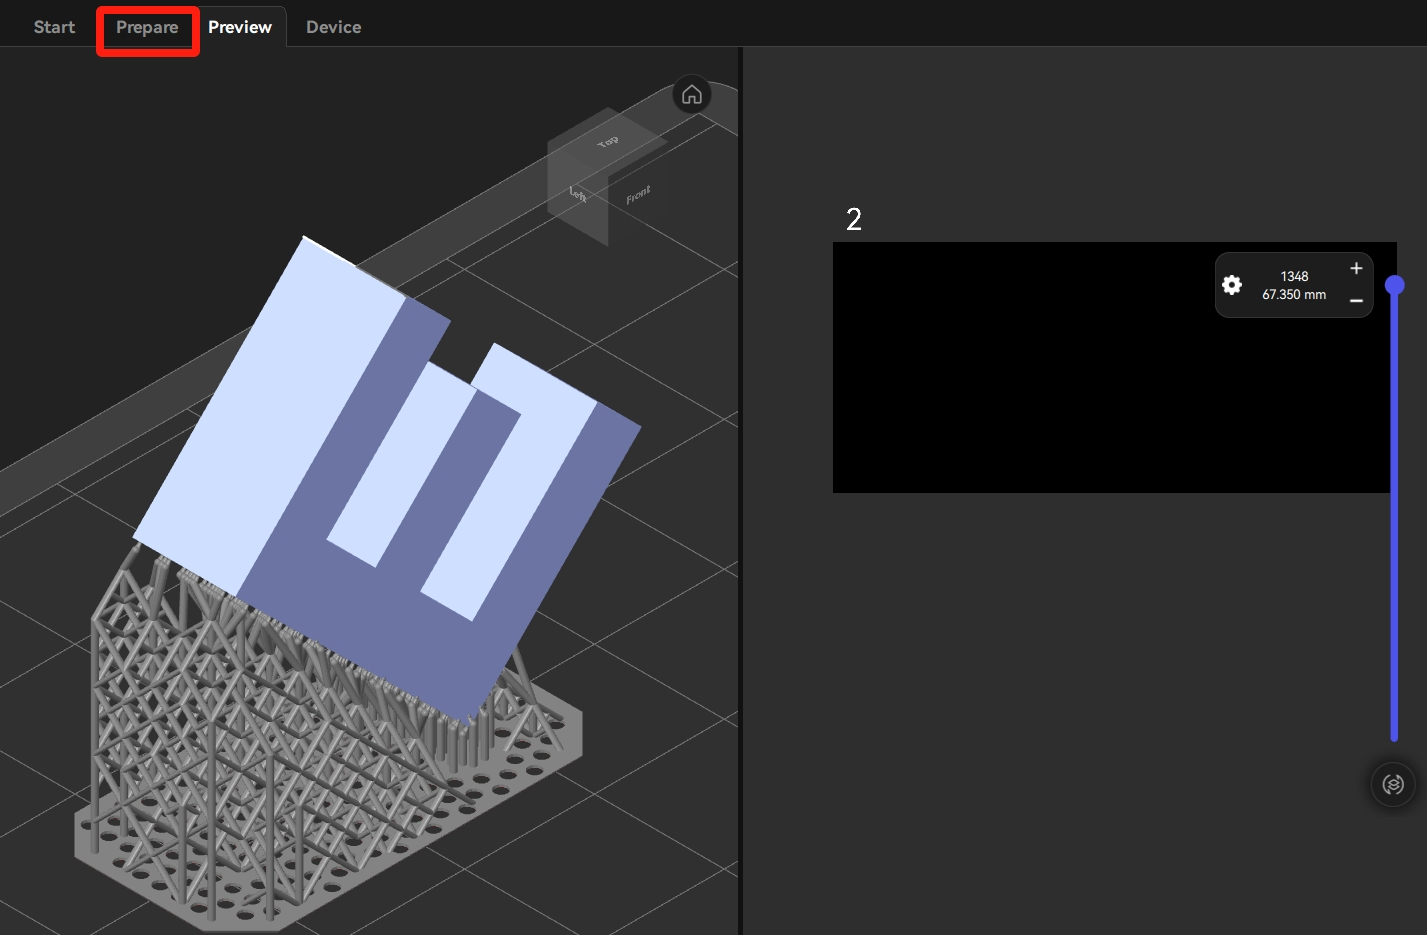Open layer settings with the gear icon
Viewport: 1427px width, 935px height.
[x=1232, y=285]
